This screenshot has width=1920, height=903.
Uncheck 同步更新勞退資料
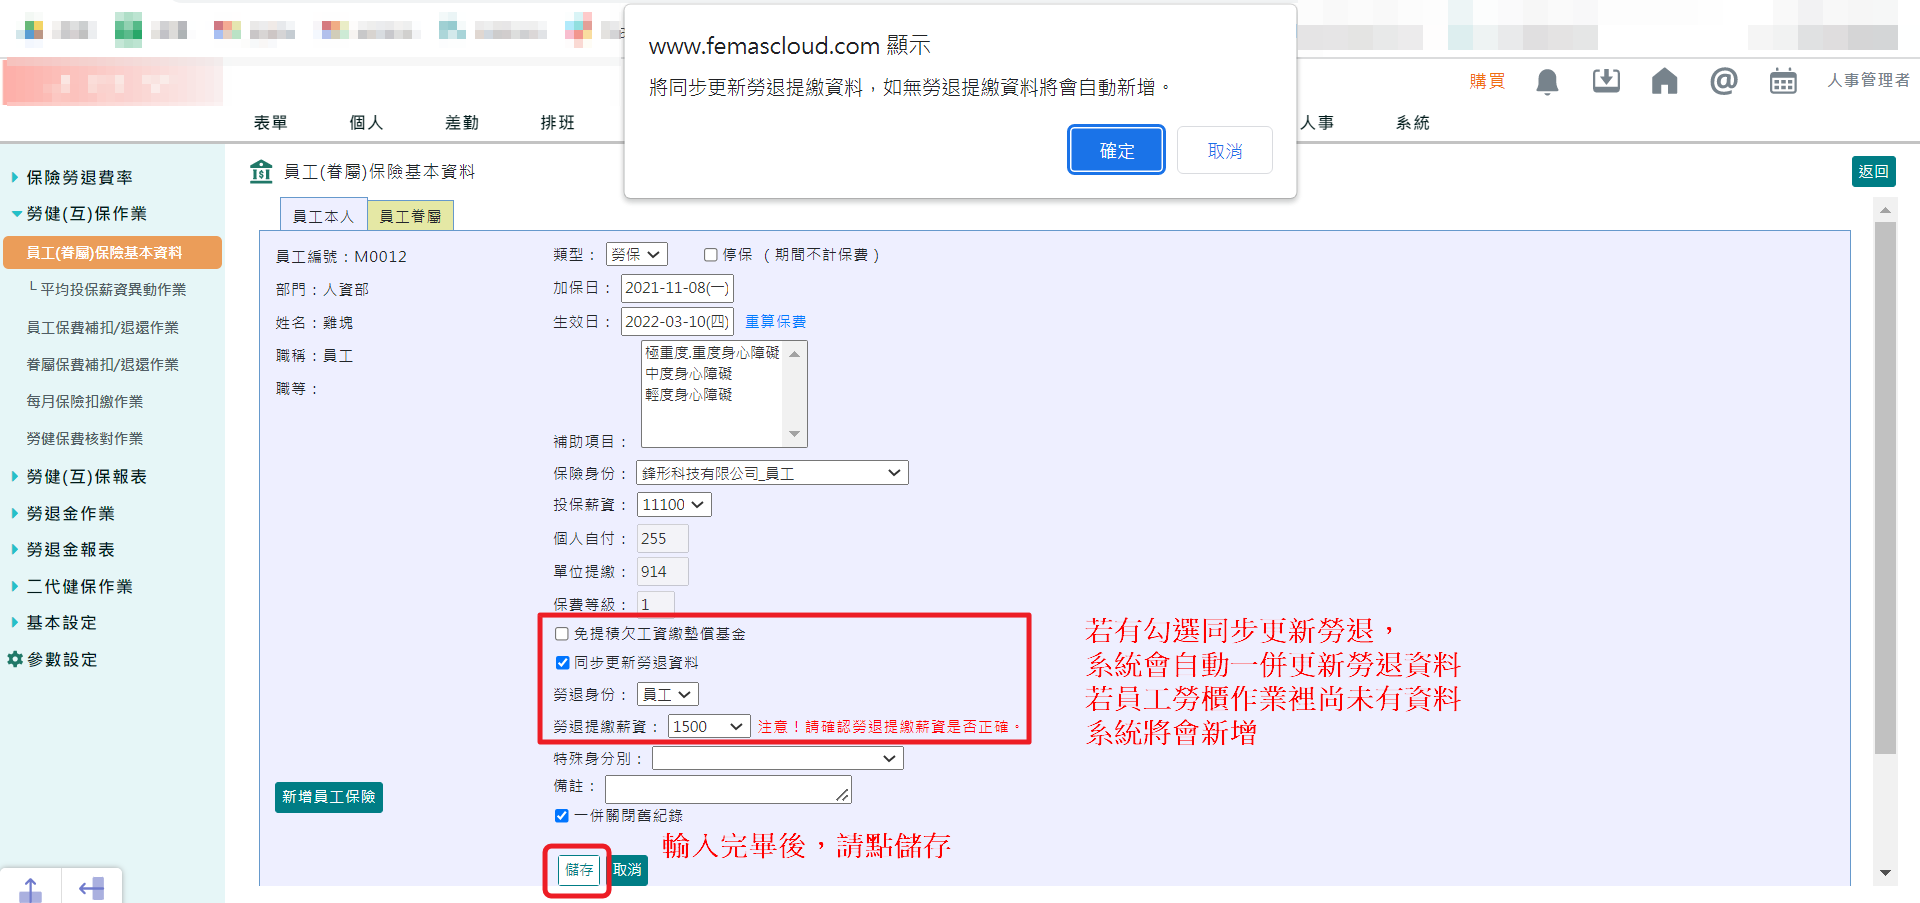pyautogui.click(x=561, y=662)
